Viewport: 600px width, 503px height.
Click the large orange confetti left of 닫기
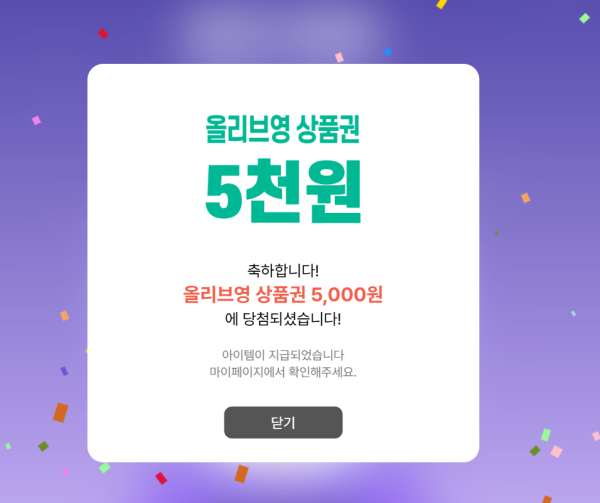60,412
